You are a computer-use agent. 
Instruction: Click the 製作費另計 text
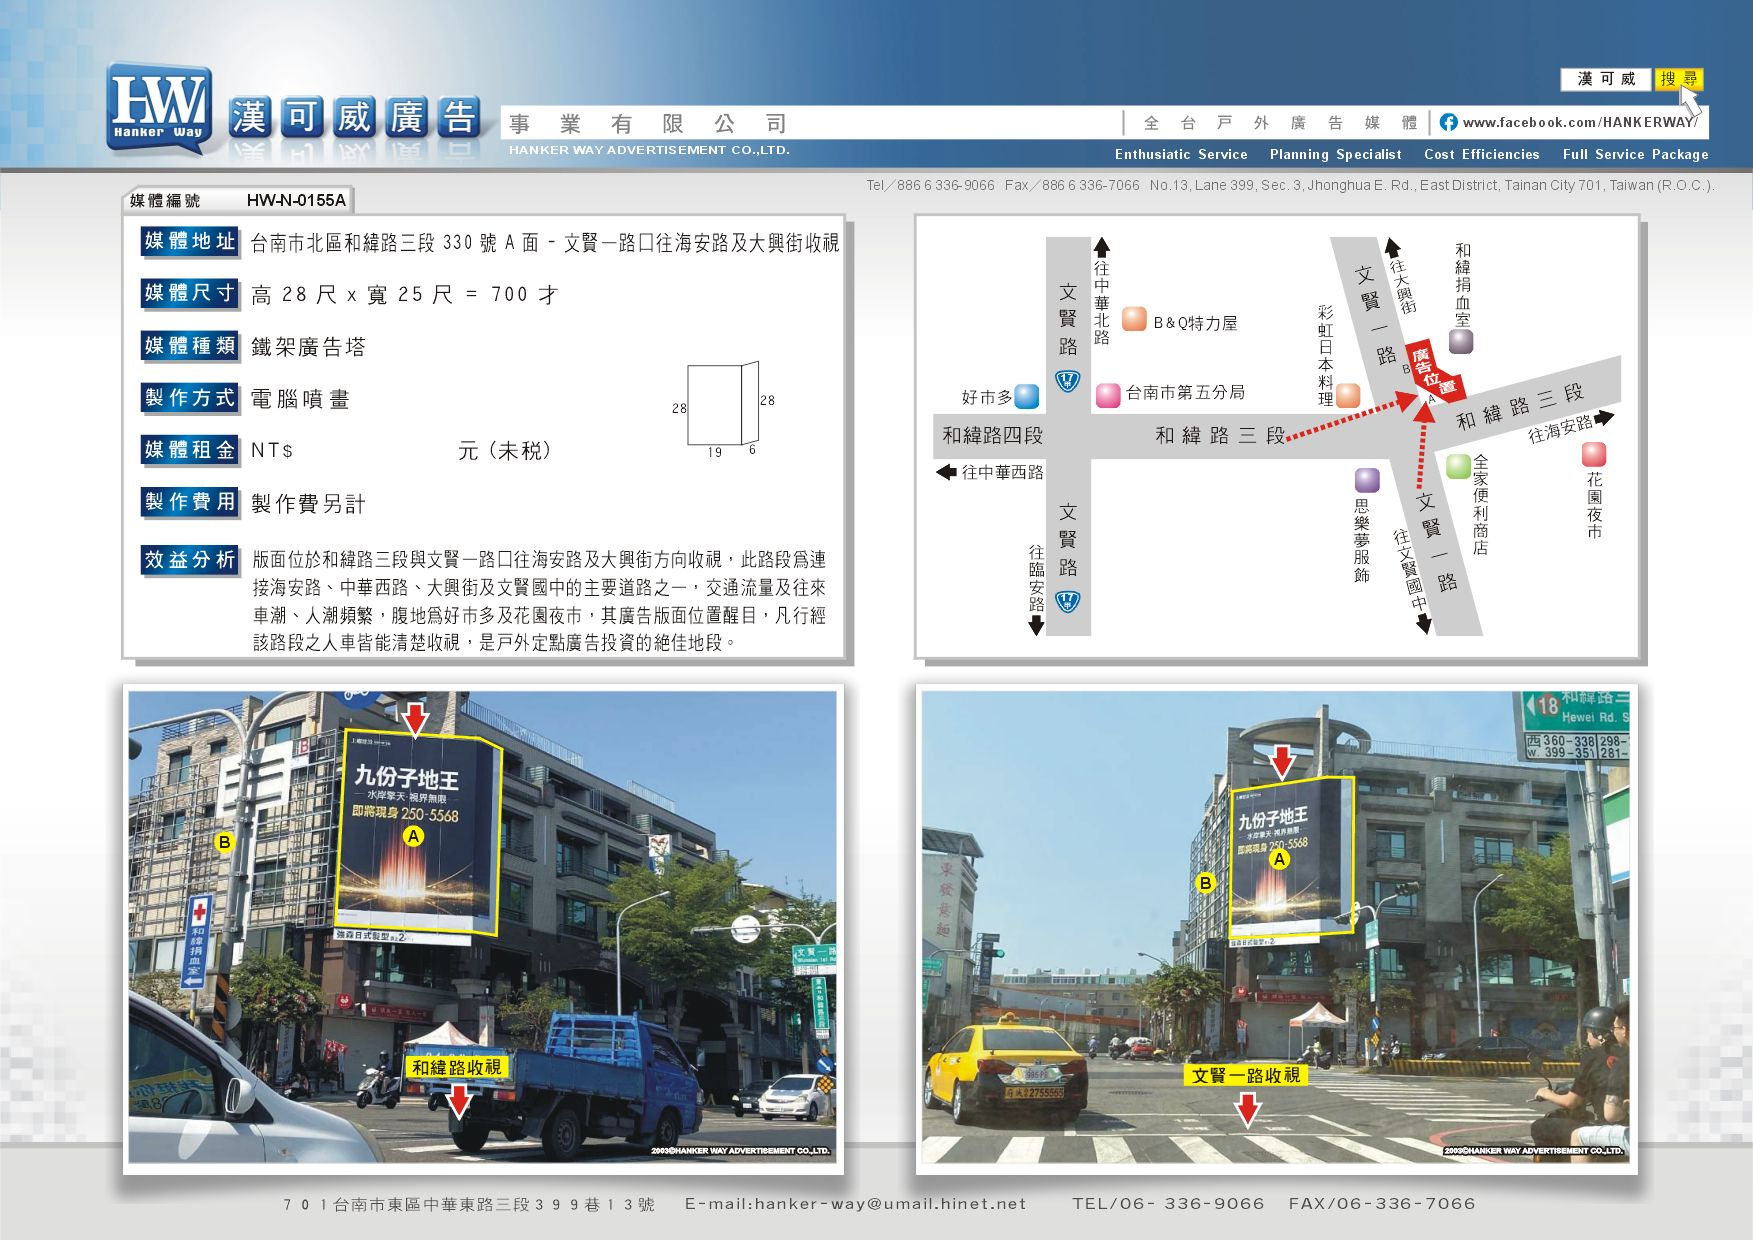tap(308, 504)
